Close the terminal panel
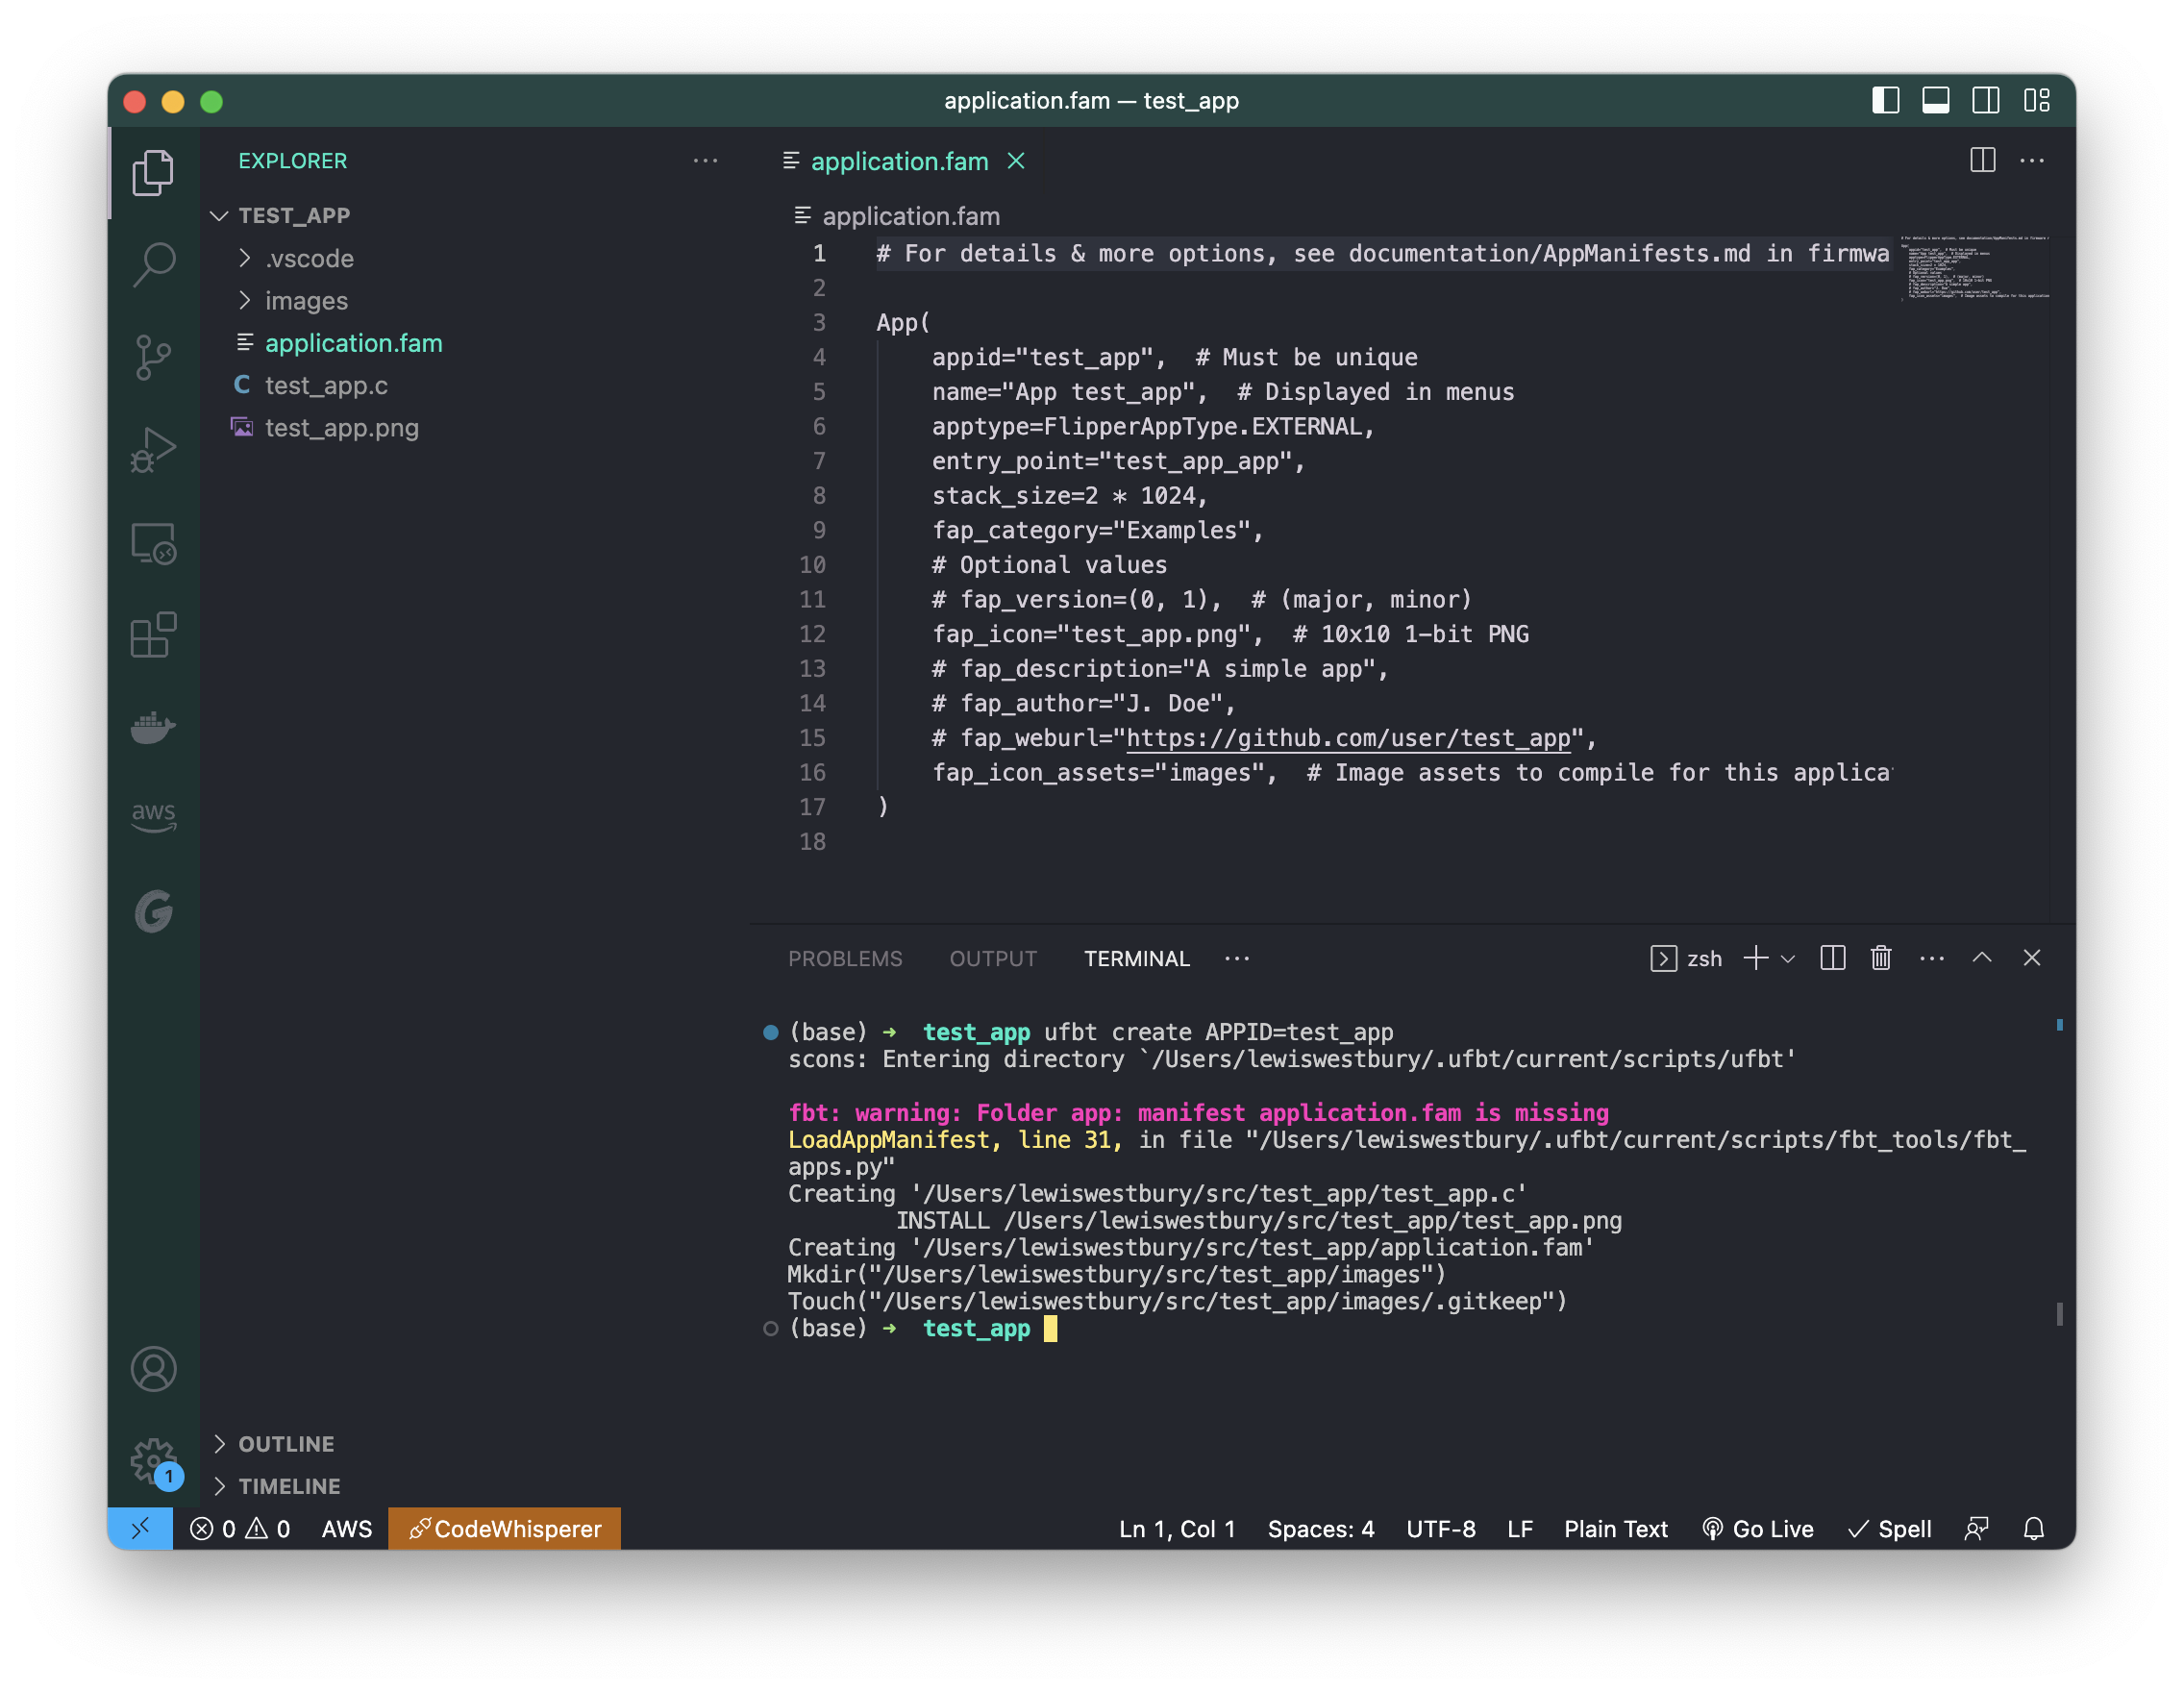 (2032, 958)
